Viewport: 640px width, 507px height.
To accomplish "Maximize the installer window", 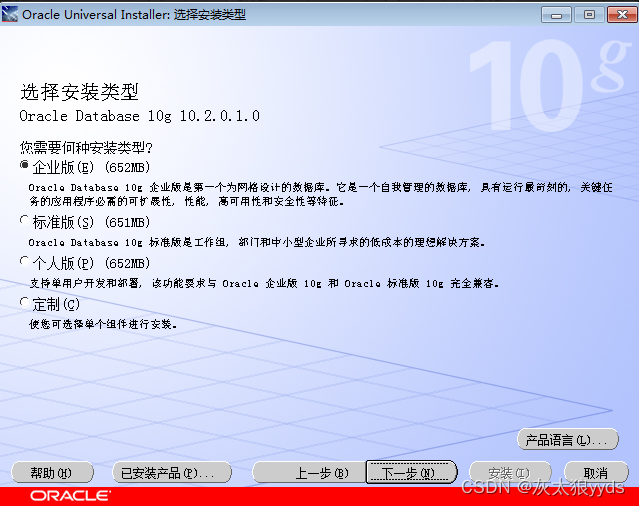I will [589, 15].
